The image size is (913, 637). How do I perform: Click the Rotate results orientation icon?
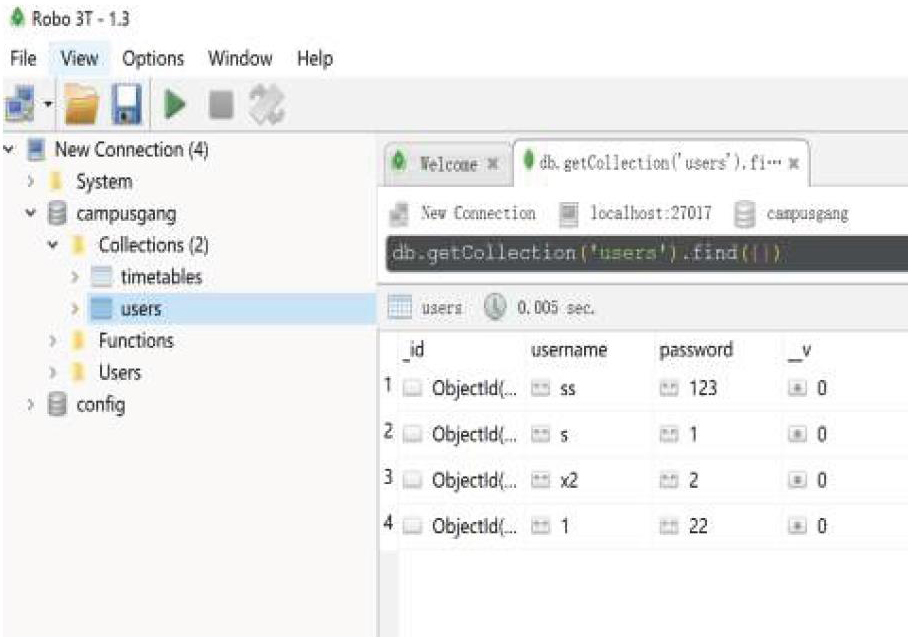pyautogui.click(x=266, y=105)
